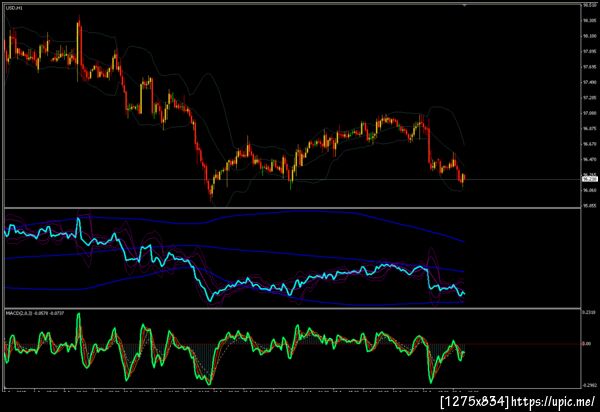Click the -0.2982 value on MACD scale
Image resolution: width=600 pixels, height=412 pixels.
589,385
